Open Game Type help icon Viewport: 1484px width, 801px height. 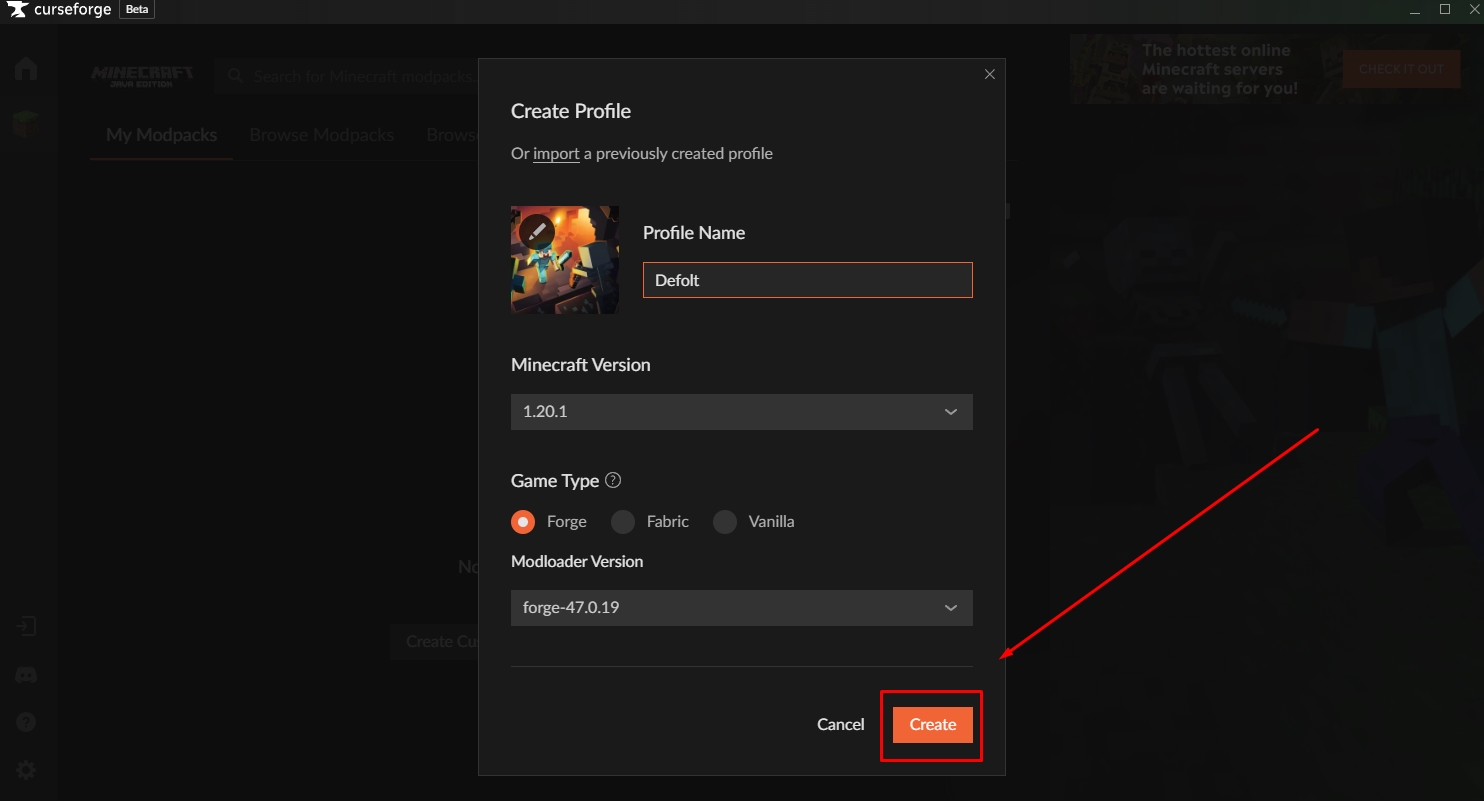click(x=614, y=480)
